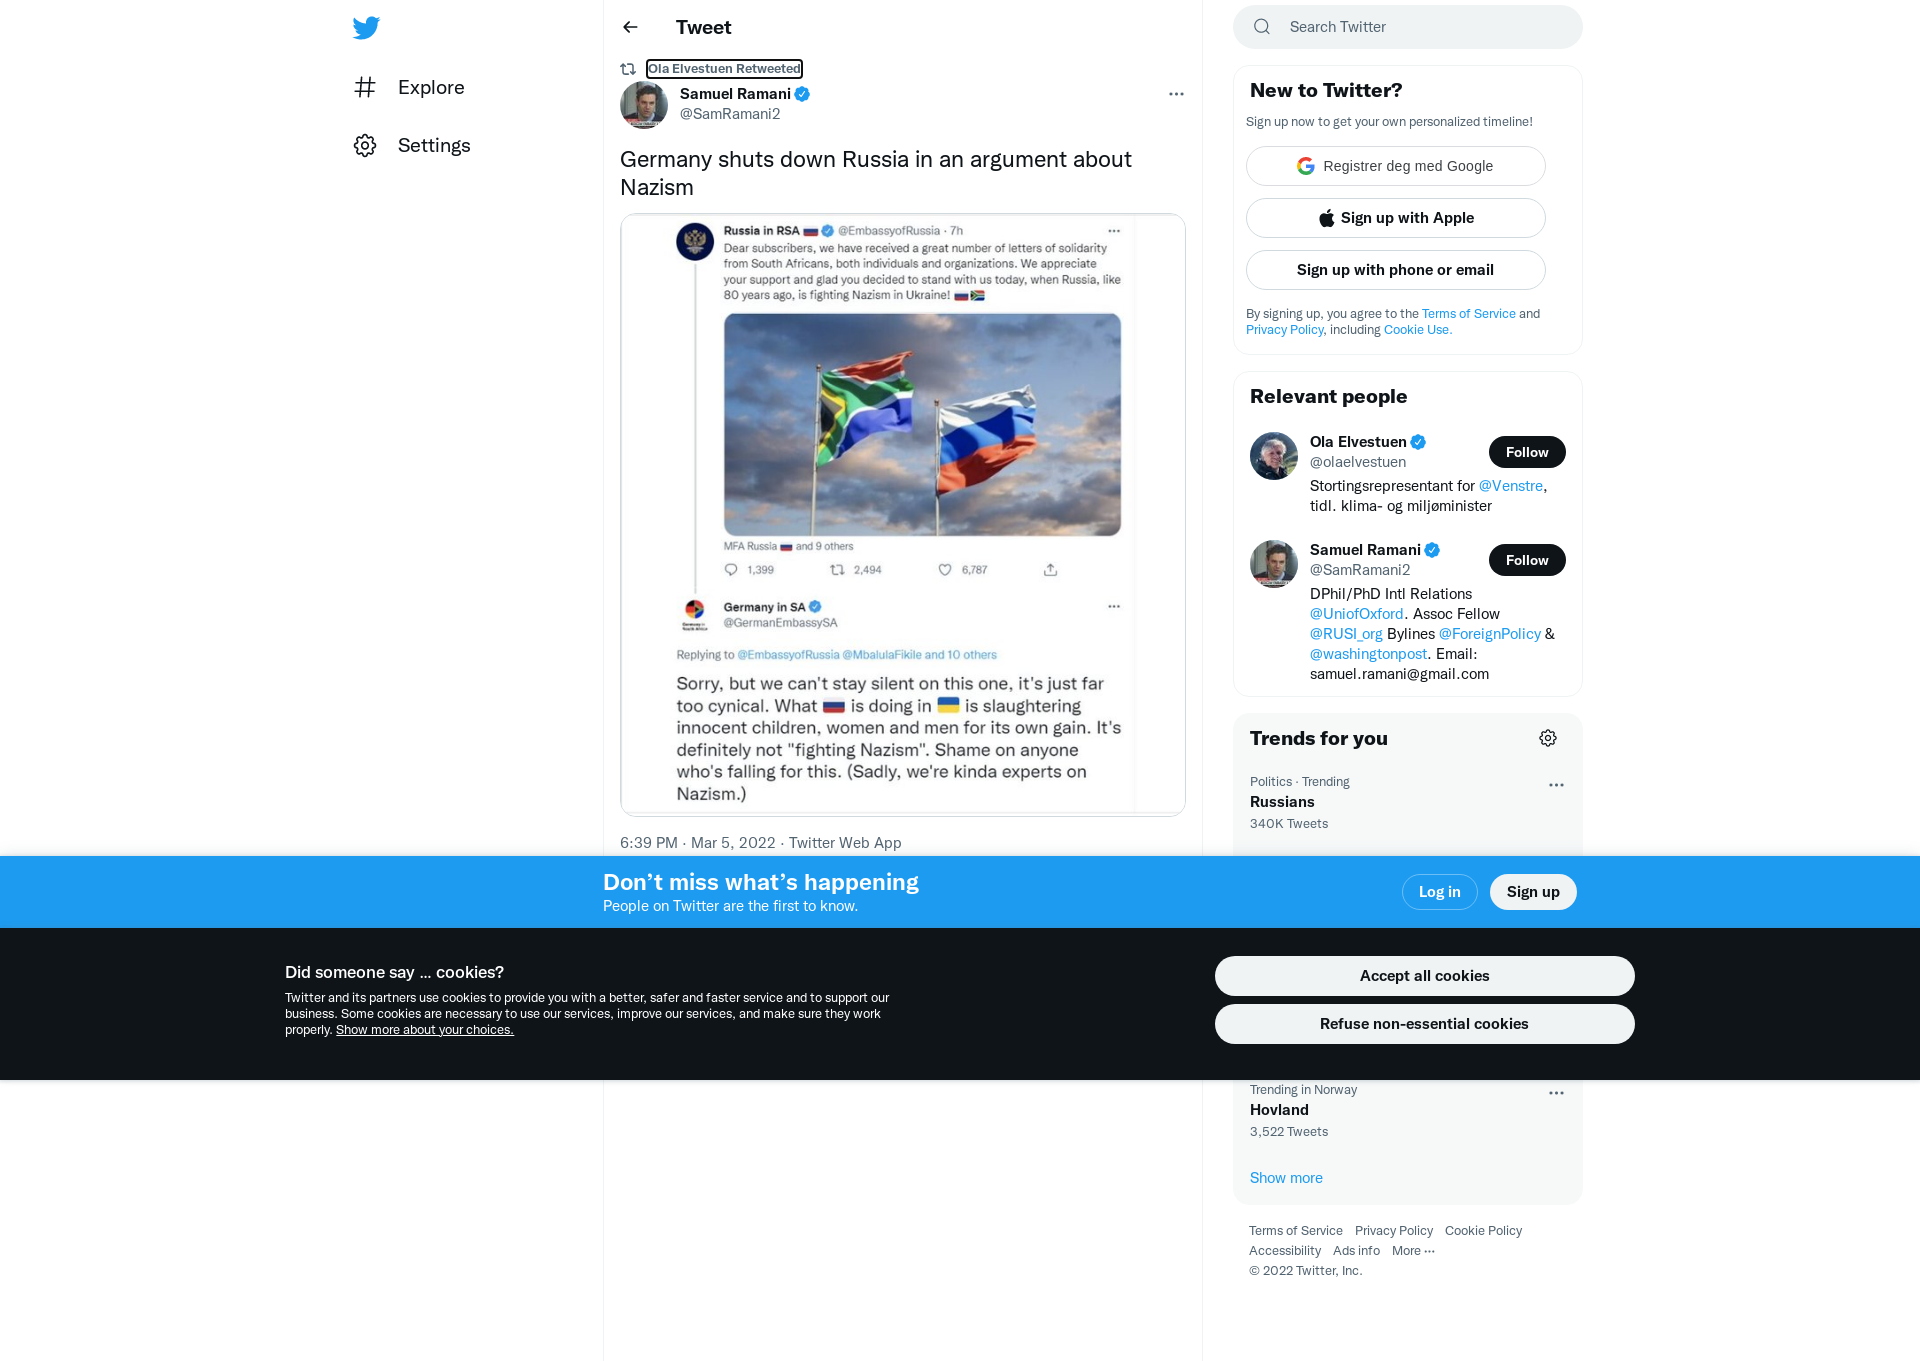
Task: Accept all cookies
Action: pos(1424,976)
